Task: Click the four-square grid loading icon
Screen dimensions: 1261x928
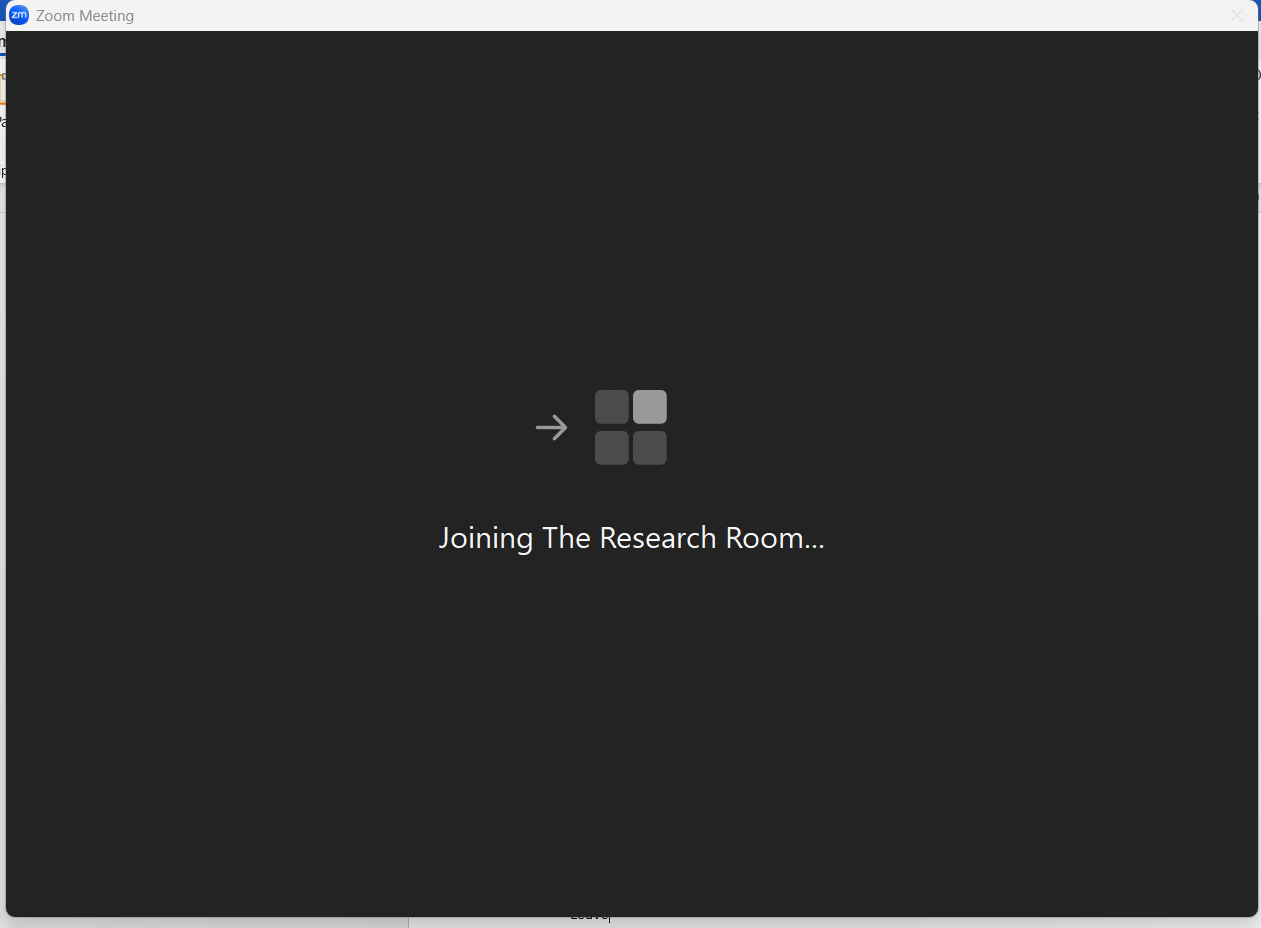Action: click(630, 427)
